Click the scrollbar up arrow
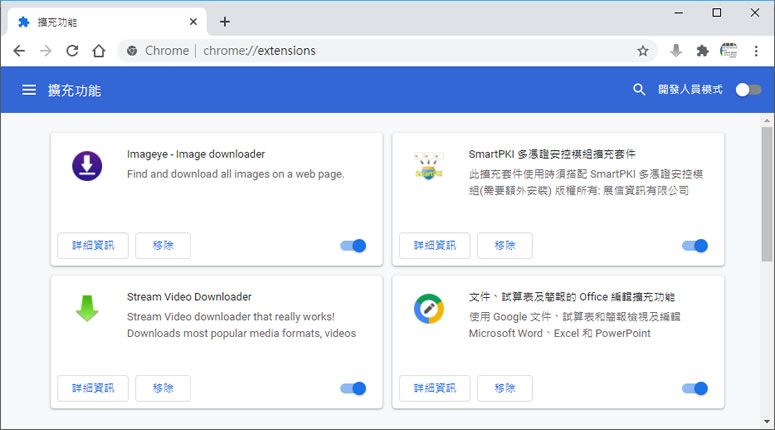 [767, 120]
